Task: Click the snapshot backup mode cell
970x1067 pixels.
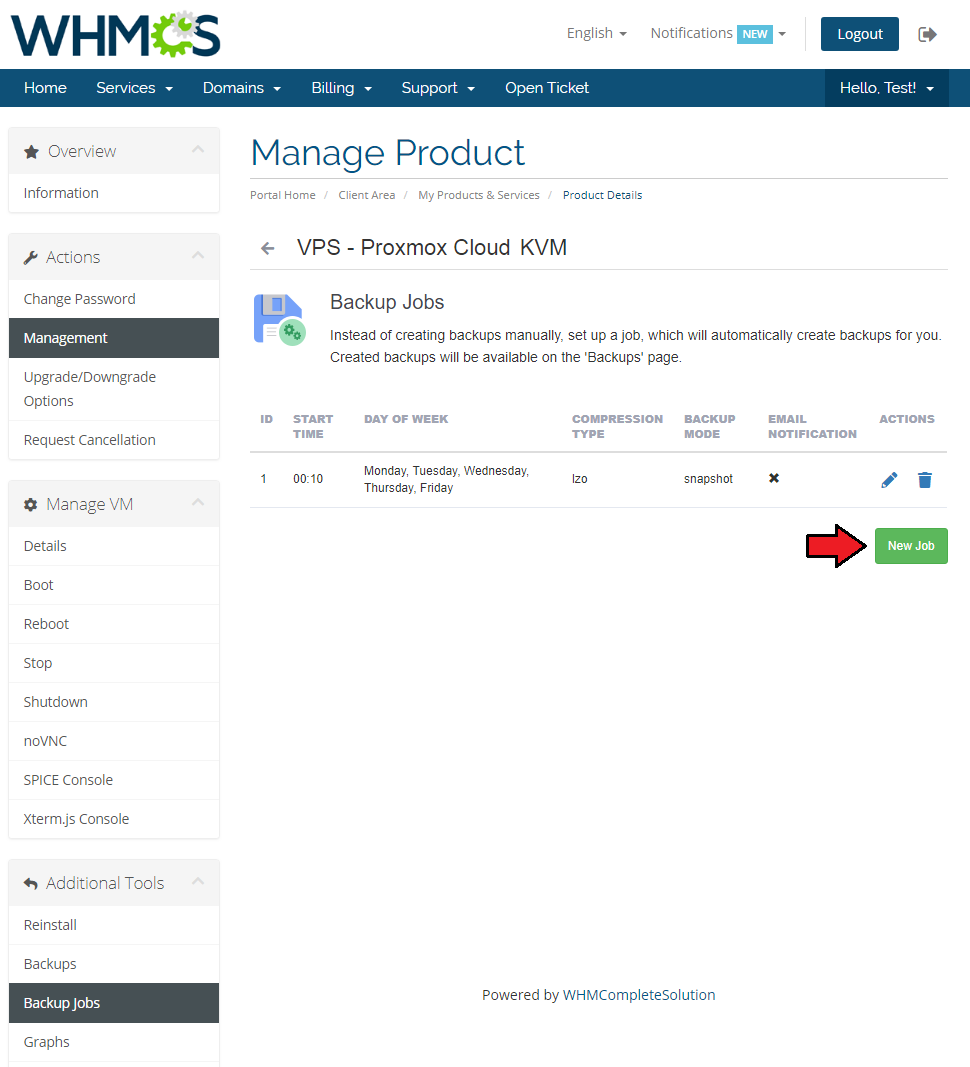Action: [708, 479]
